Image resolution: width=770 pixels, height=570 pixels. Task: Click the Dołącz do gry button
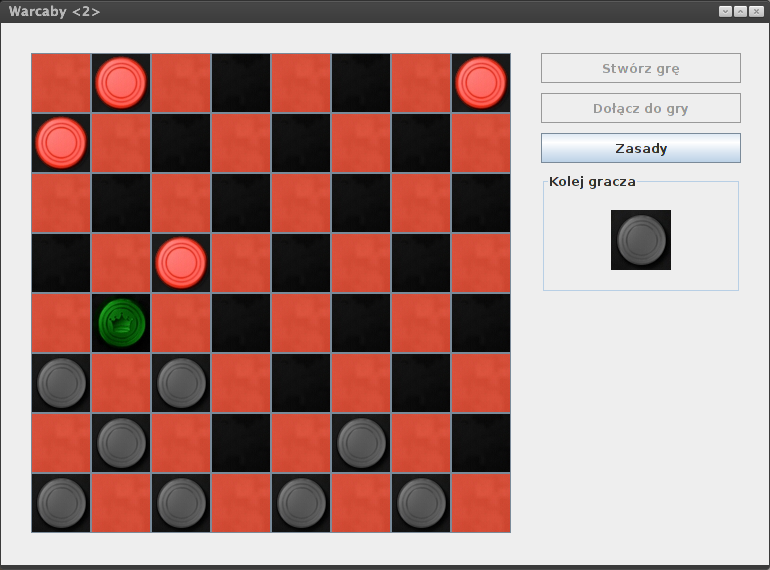click(x=641, y=108)
